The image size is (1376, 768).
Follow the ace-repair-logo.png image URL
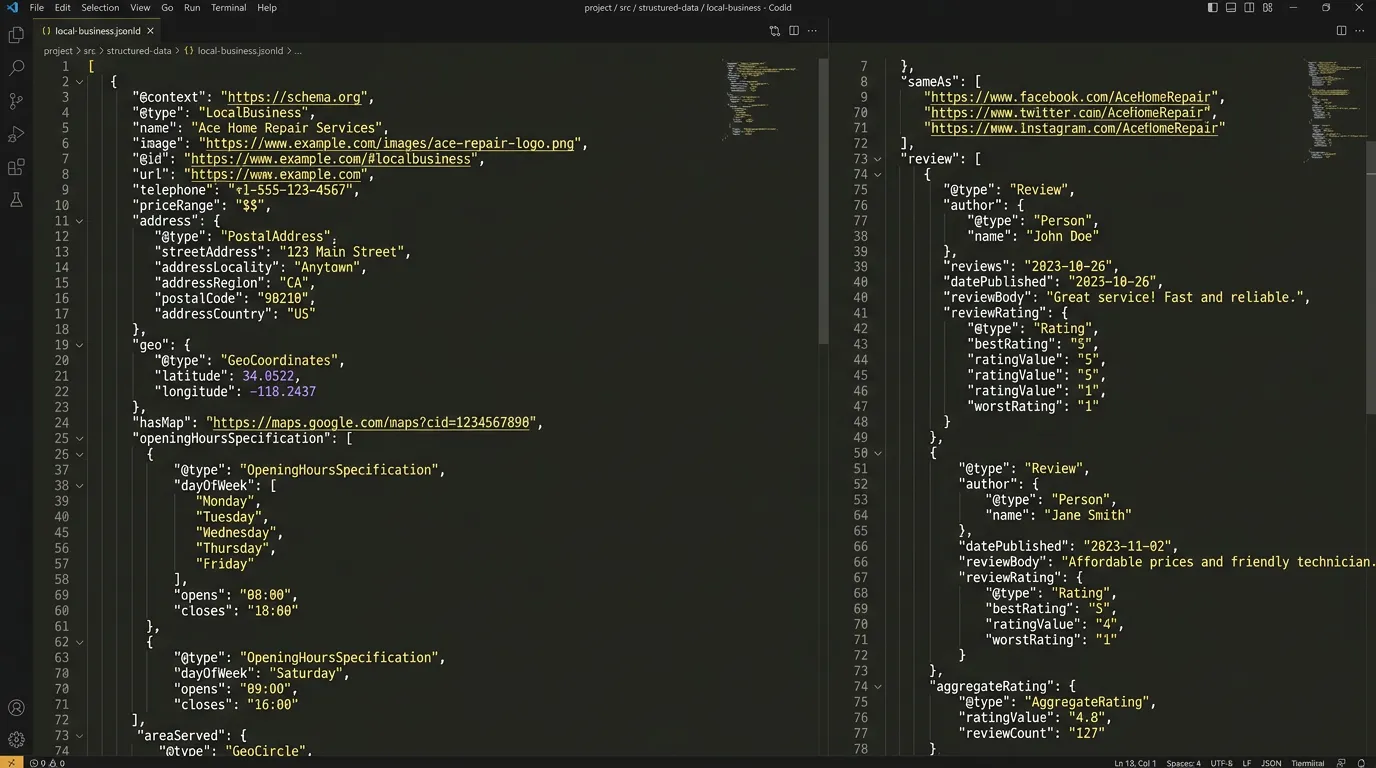391,144
